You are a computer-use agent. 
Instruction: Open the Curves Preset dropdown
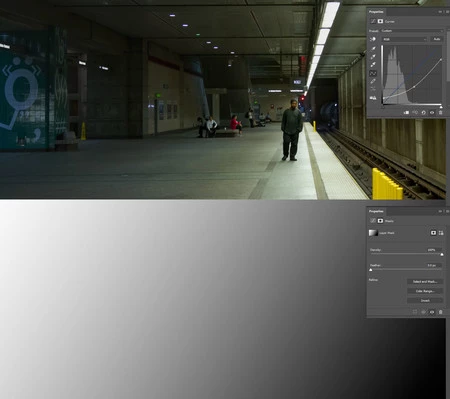click(412, 31)
